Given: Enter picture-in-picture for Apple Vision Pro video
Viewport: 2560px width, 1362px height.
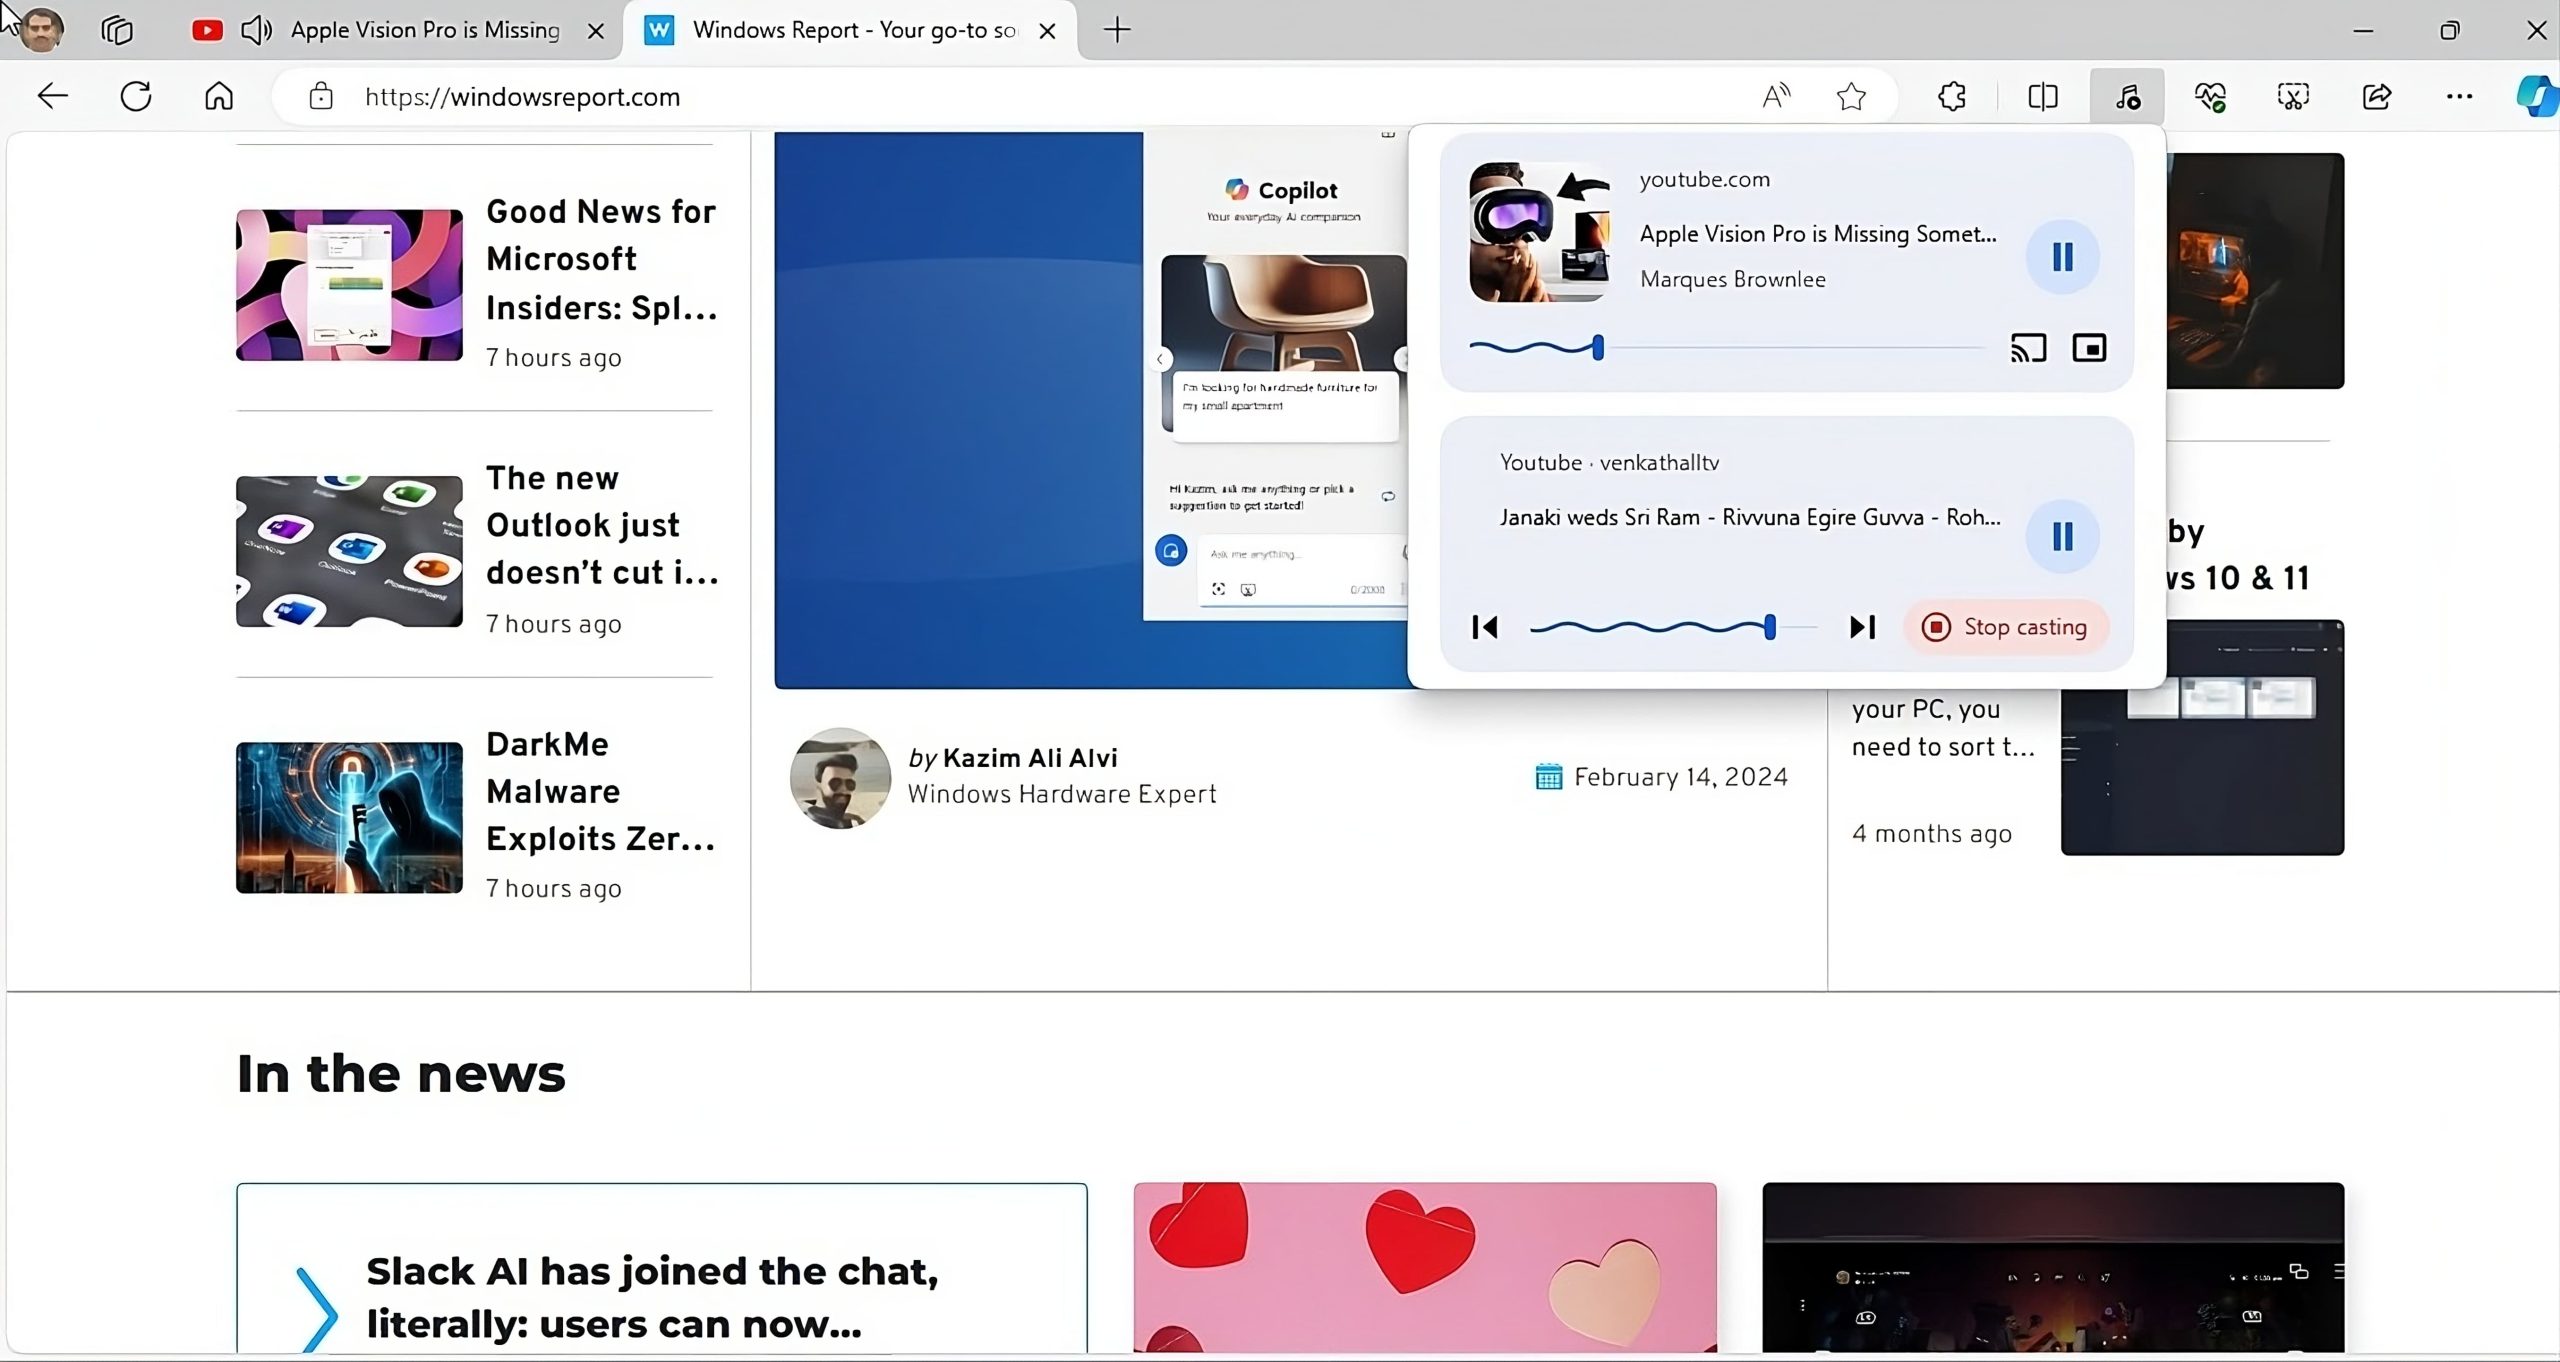Looking at the screenshot, I should coord(2089,348).
